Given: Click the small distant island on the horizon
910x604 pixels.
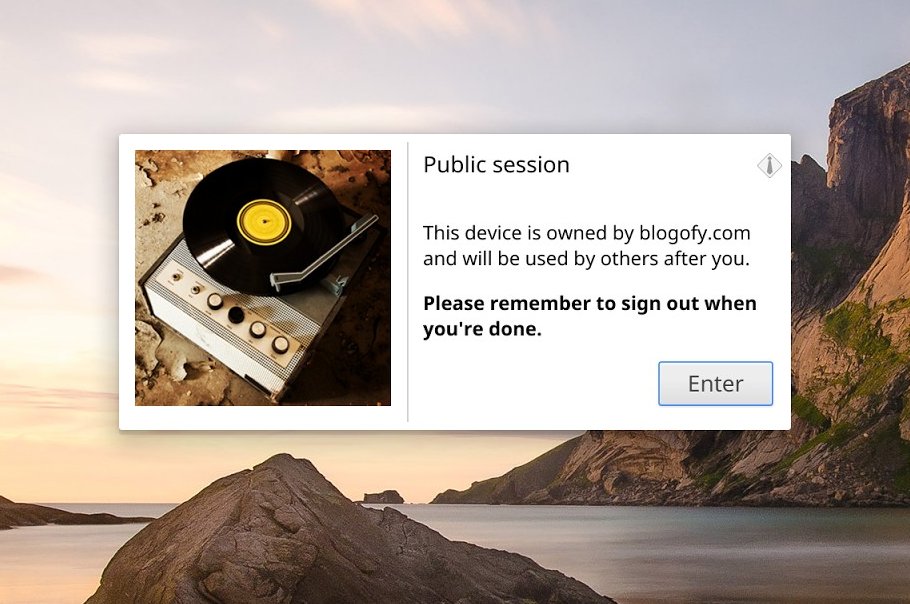Looking at the screenshot, I should point(383,497).
